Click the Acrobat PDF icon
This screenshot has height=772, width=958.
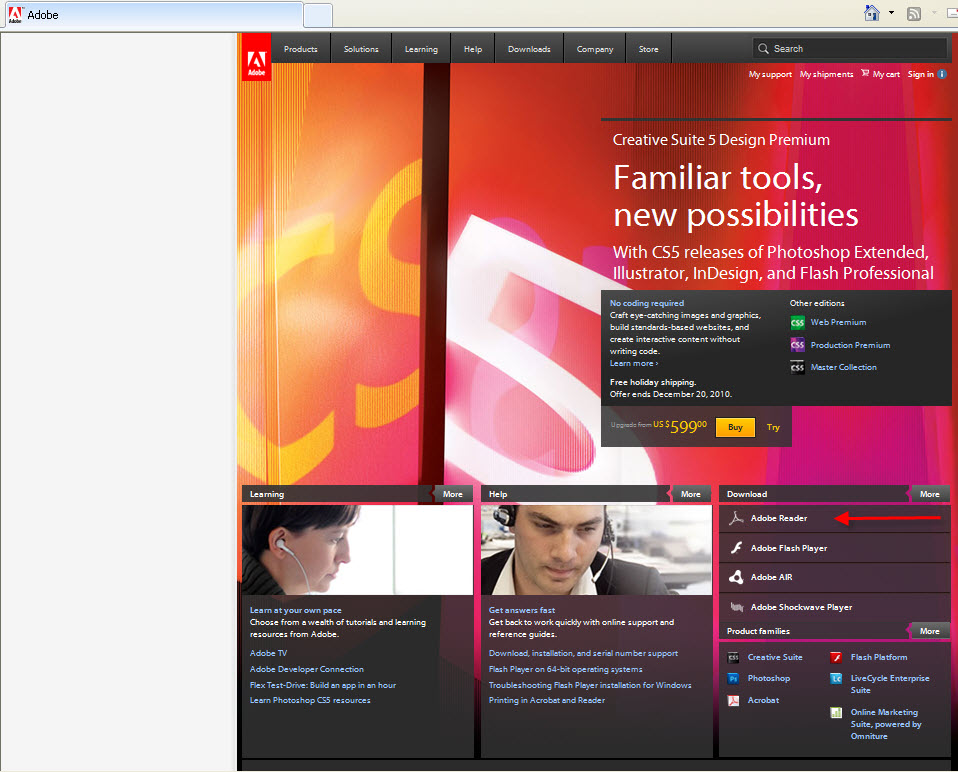pyautogui.click(x=733, y=701)
